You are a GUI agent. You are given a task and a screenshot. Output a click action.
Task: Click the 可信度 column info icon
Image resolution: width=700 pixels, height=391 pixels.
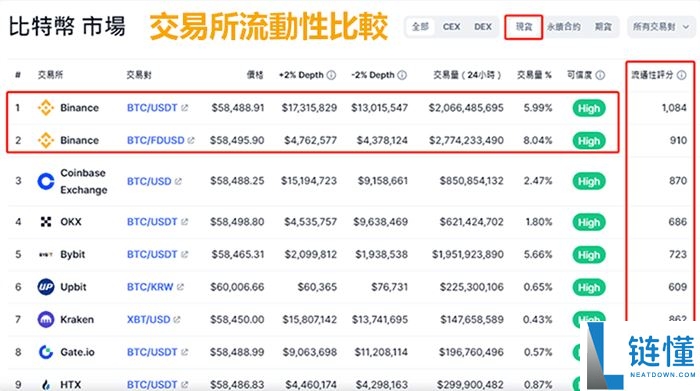click(x=600, y=75)
